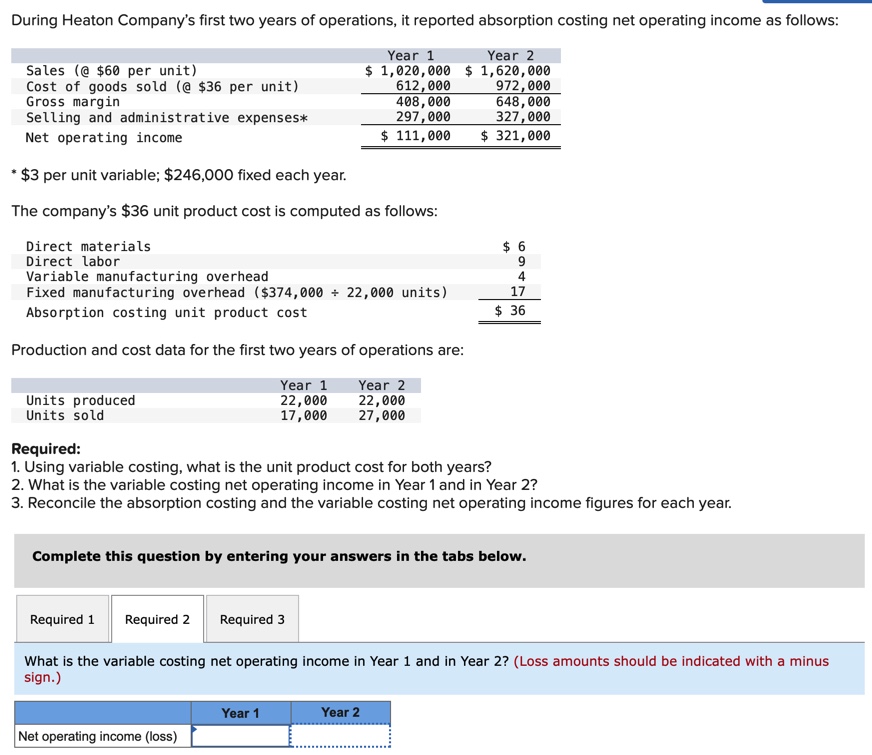Select the Sales row in the income statement
The width and height of the screenshot is (872, 755).
[110, 71]
